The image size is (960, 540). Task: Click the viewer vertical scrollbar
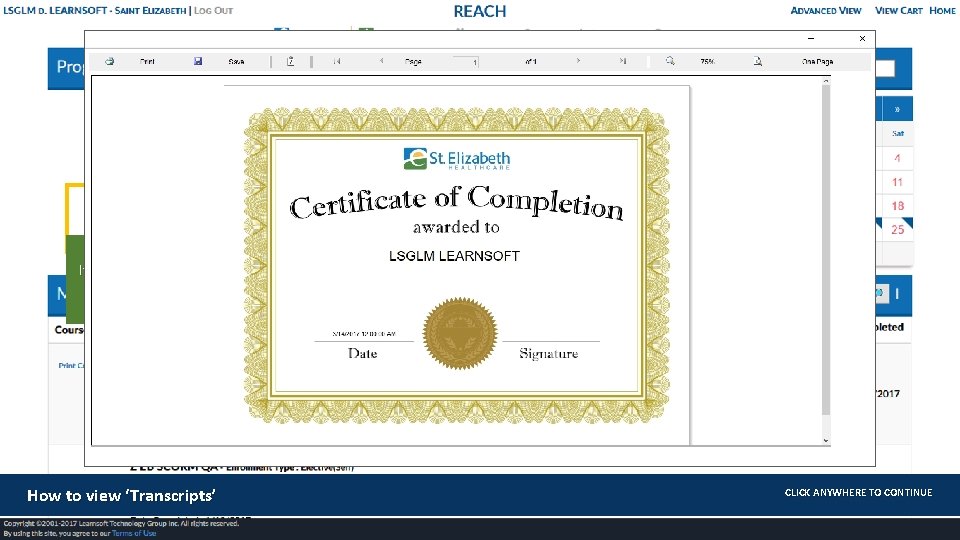tap(826, 251)
